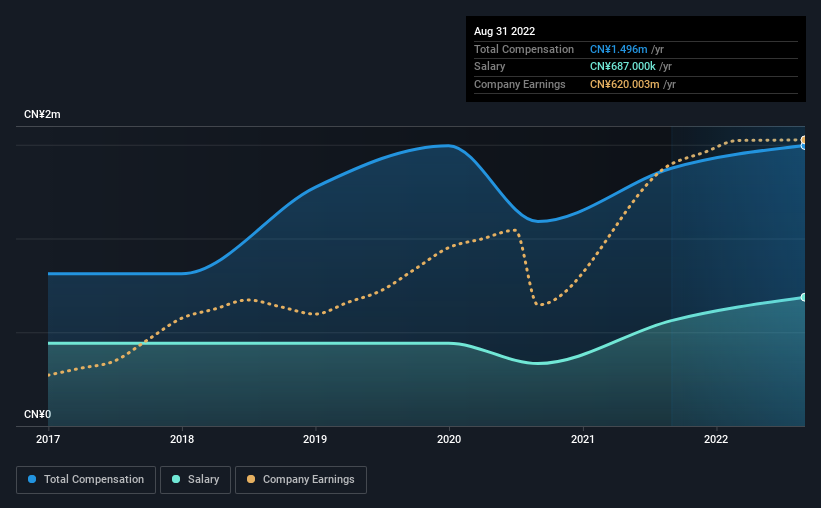Screen dimensions: 821x508
Task: Click the CN¥620.003m company earnings value
Action: pyautogui.click(x=625, y=84)
